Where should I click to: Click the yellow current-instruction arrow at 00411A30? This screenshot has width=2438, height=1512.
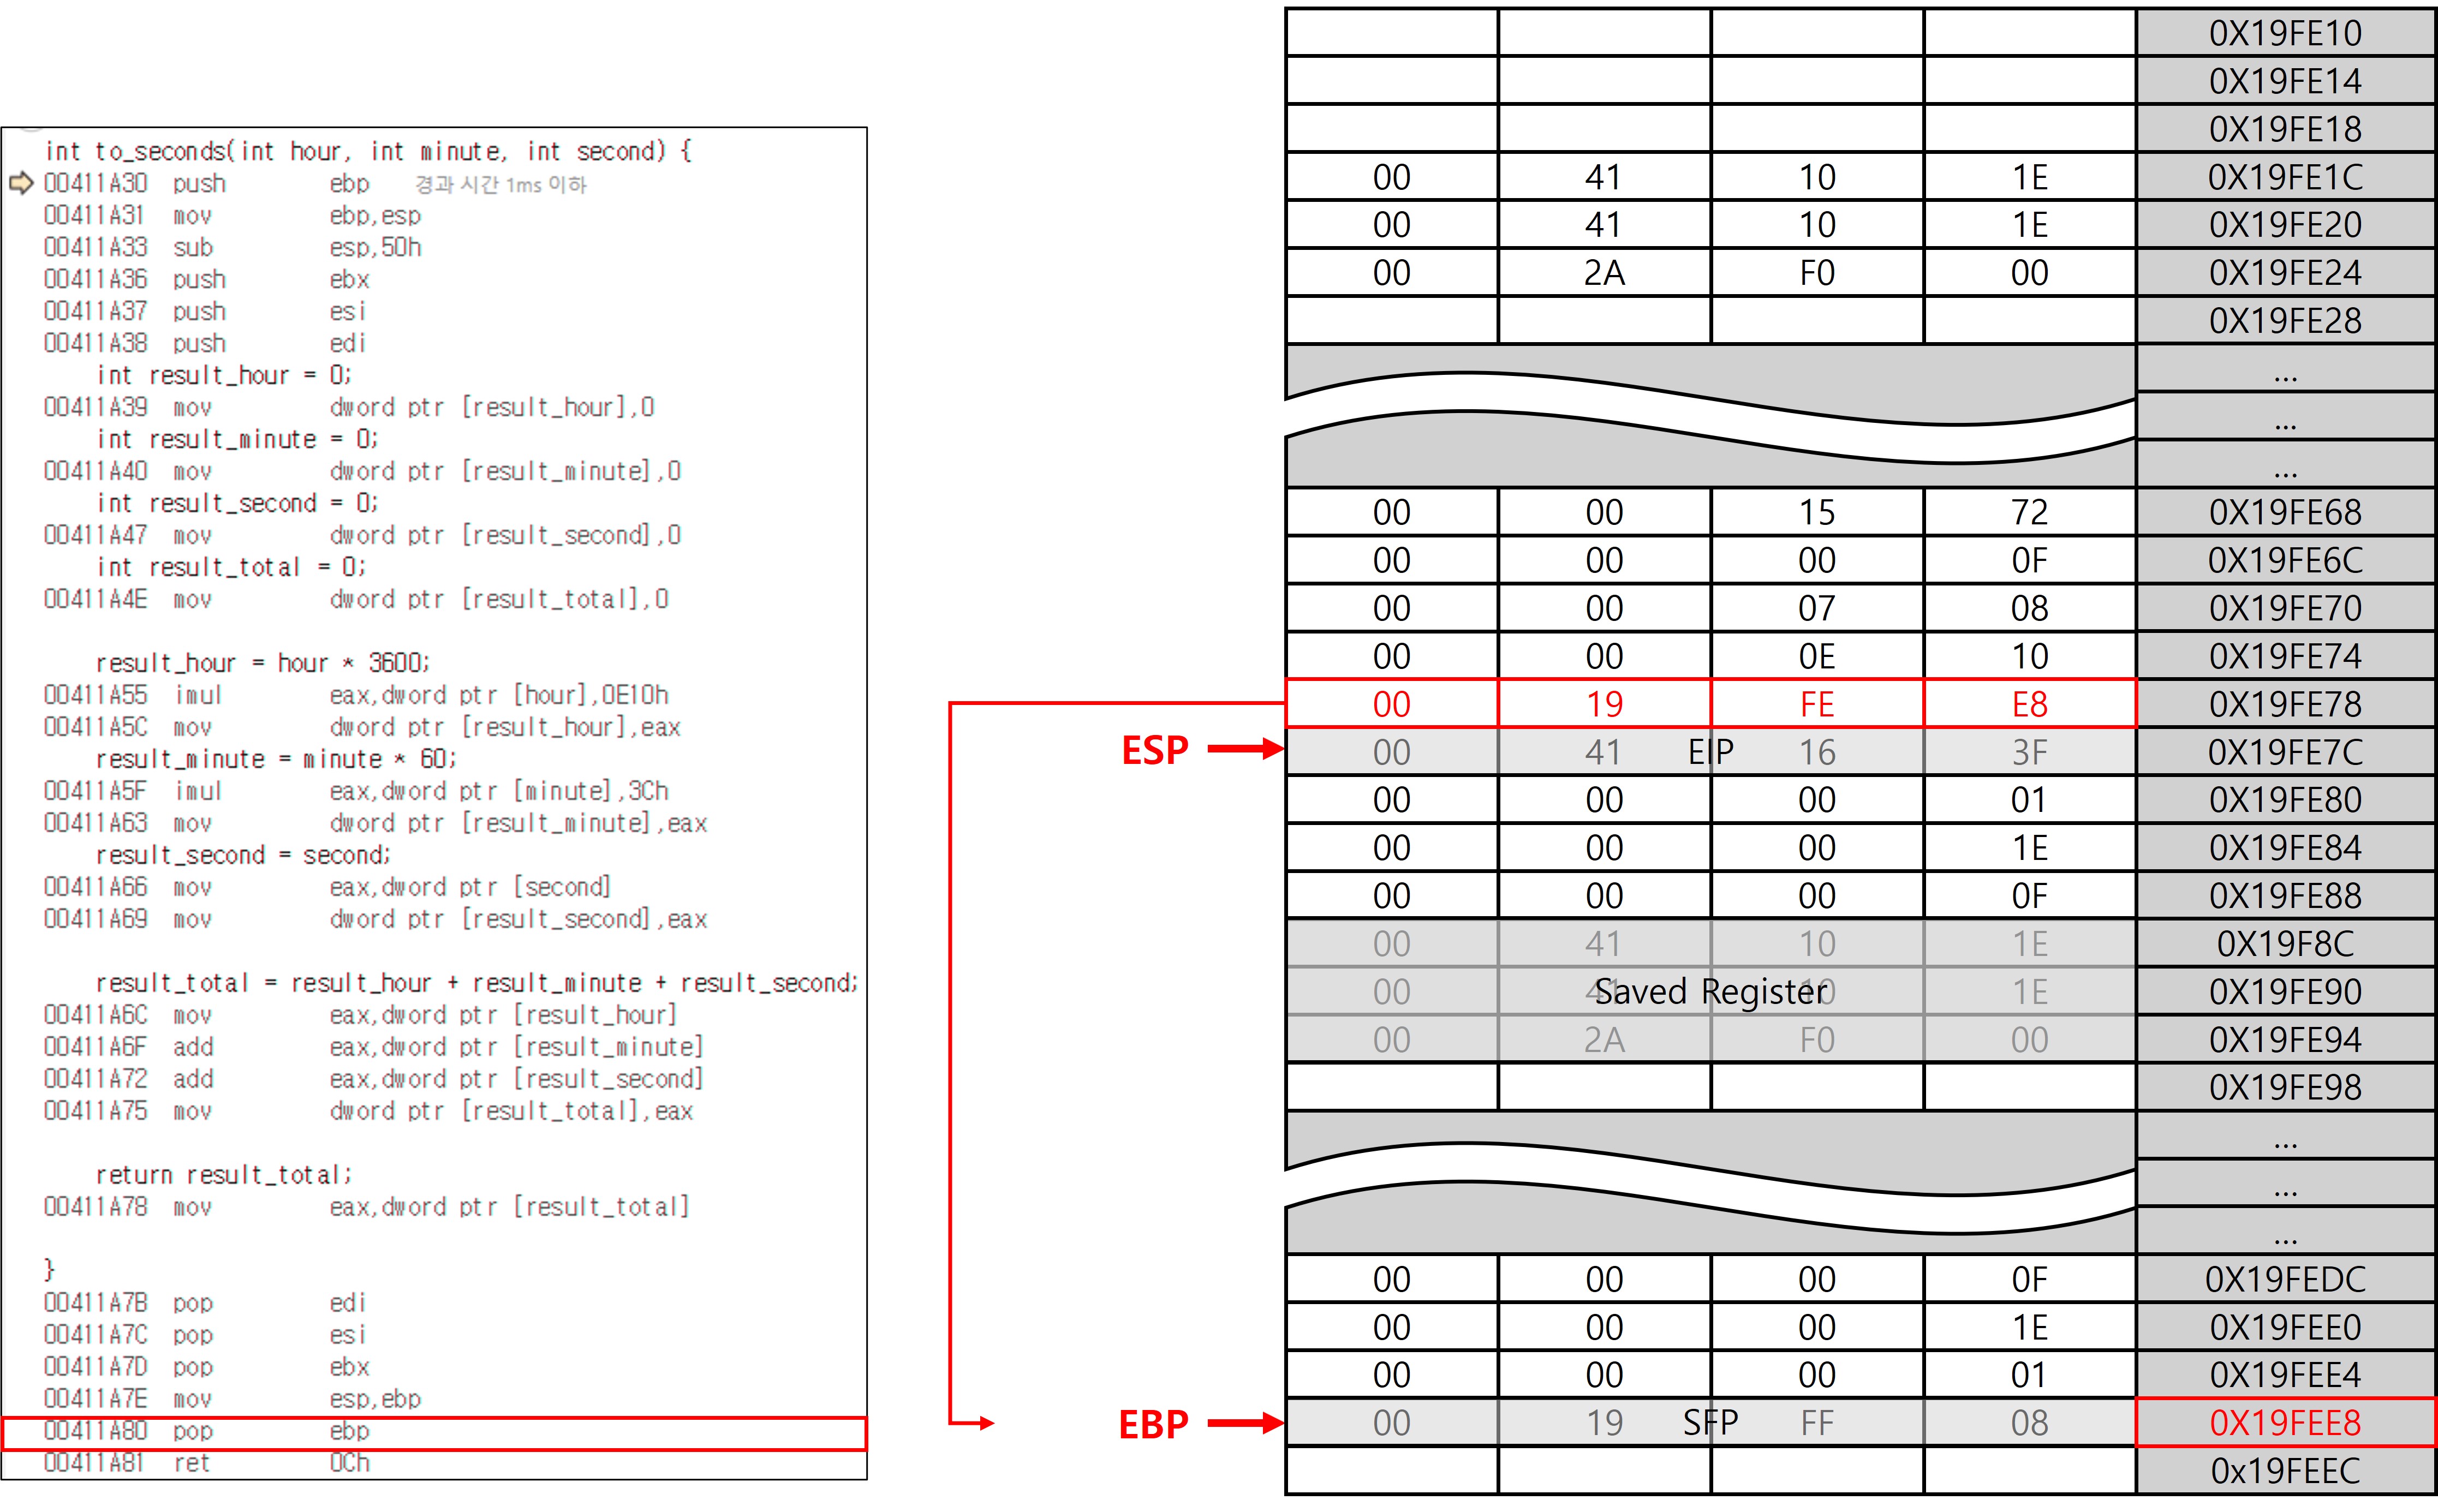[x=21, y=184]
